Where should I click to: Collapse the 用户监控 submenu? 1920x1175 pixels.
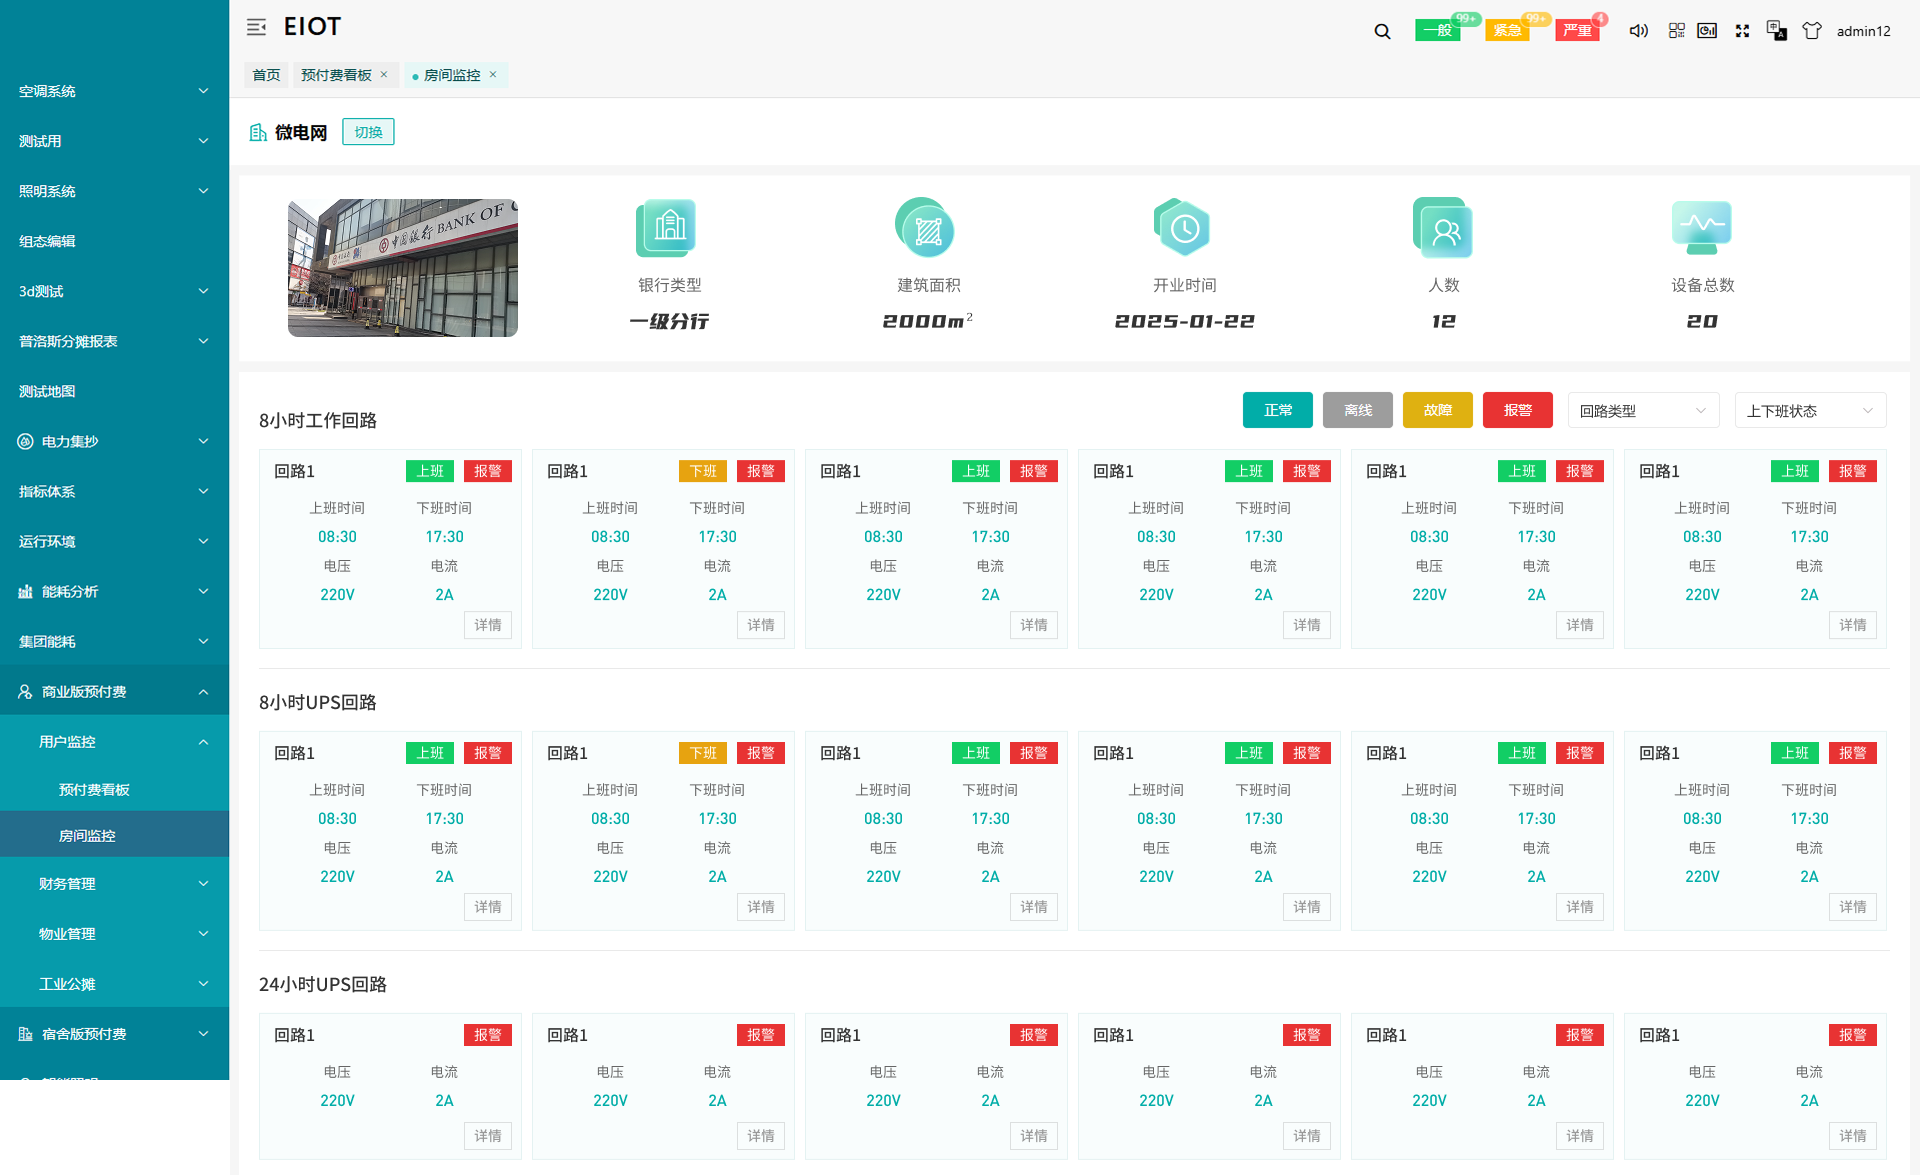[x=114, y=741]
